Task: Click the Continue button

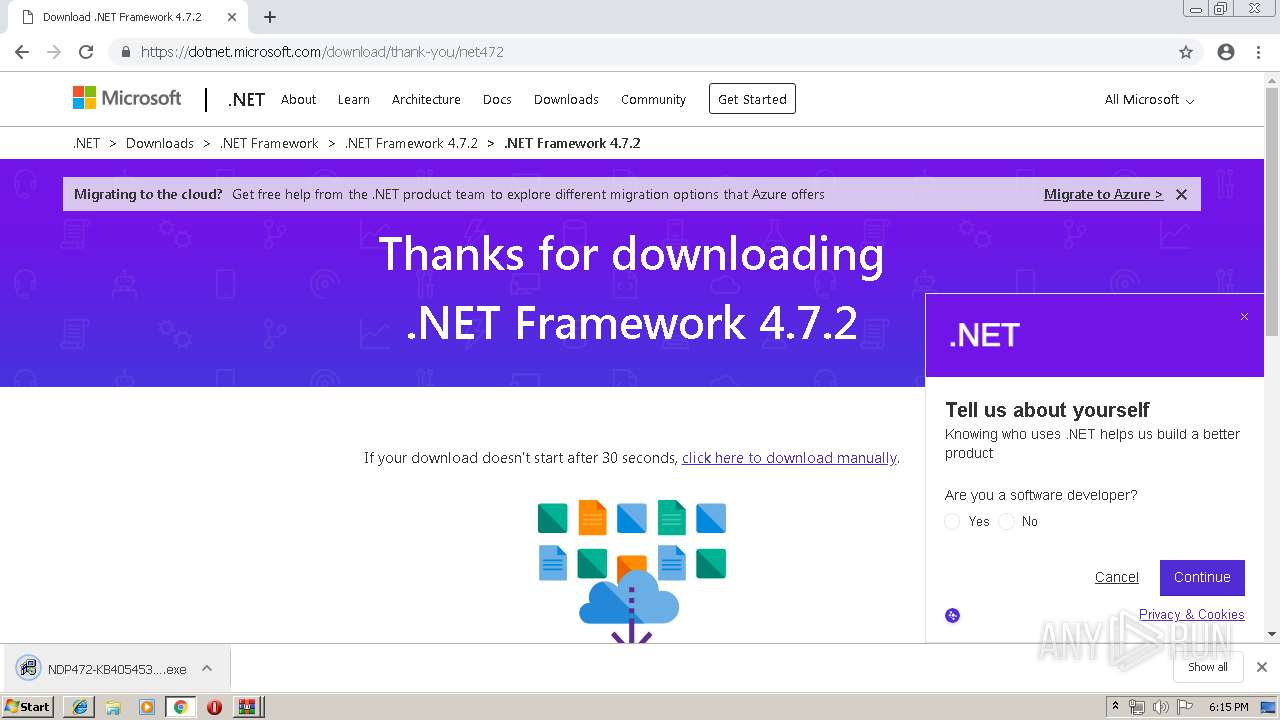Action: [1202, 577]
